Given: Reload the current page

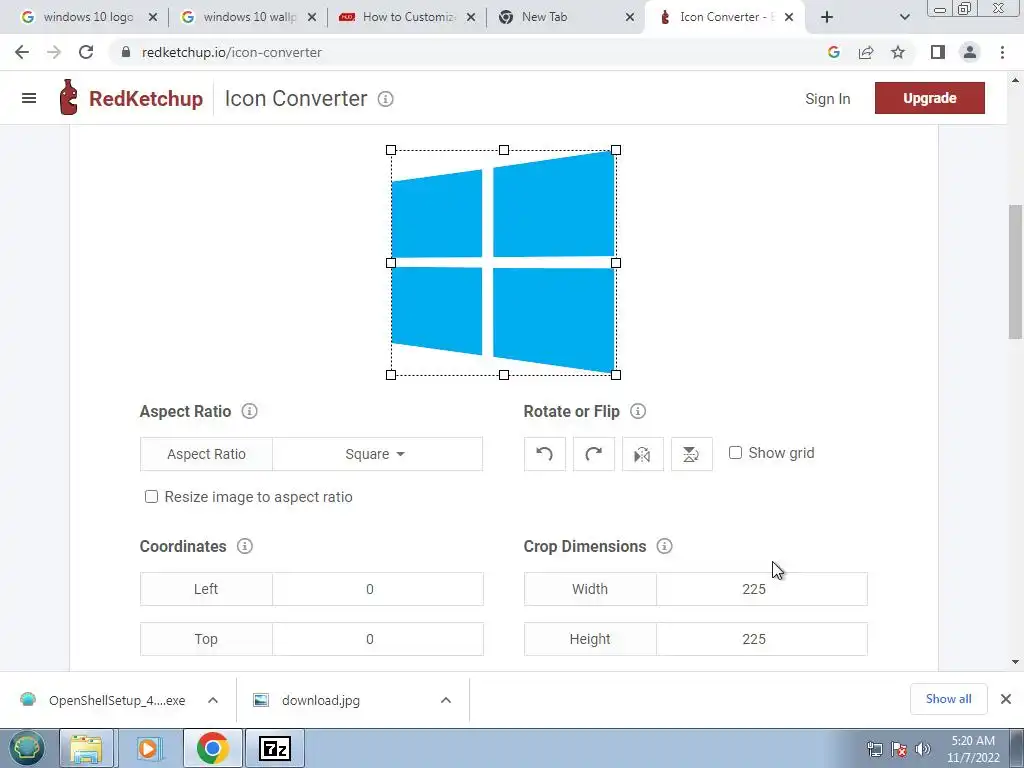Looking at the screenshot, I should 86,52.
